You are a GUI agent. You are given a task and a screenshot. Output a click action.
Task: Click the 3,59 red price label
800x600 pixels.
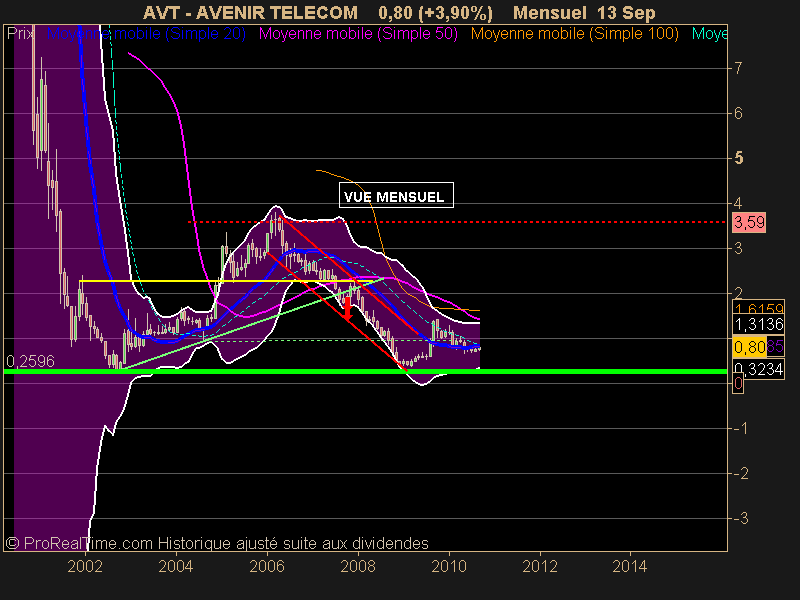pos(749,222)
